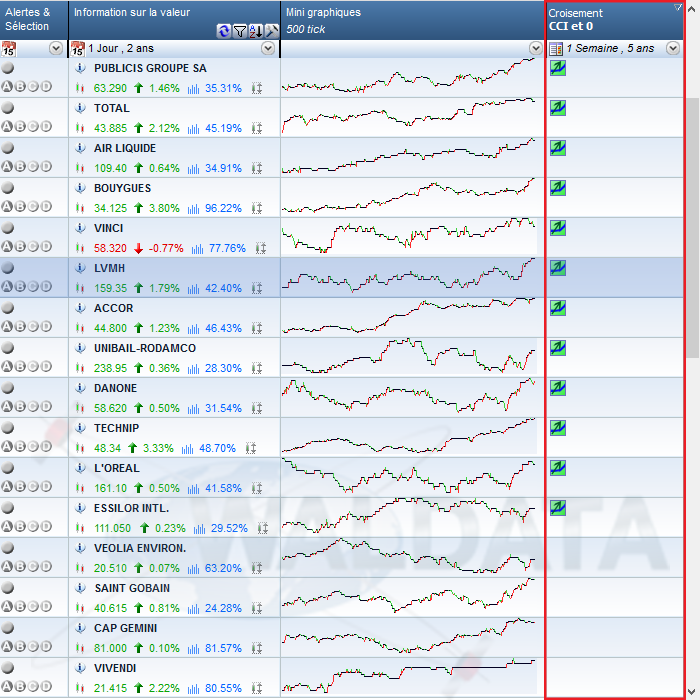Open the 1 Jour, 2 ans period dropdown
The height and width of the screenshot is (700, 700).
point(268,48)
